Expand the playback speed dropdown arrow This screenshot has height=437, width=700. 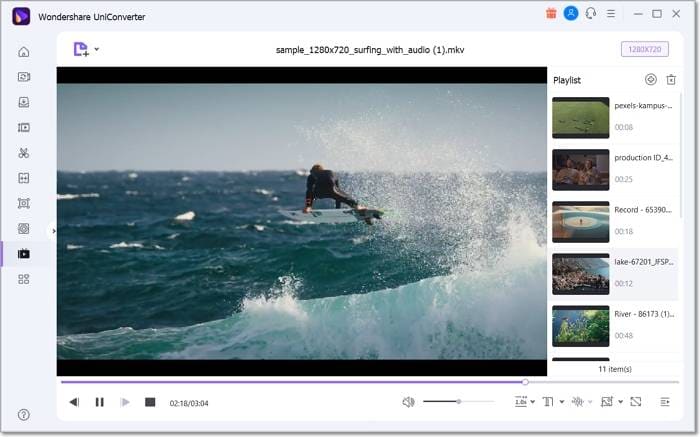pos(533,402)
